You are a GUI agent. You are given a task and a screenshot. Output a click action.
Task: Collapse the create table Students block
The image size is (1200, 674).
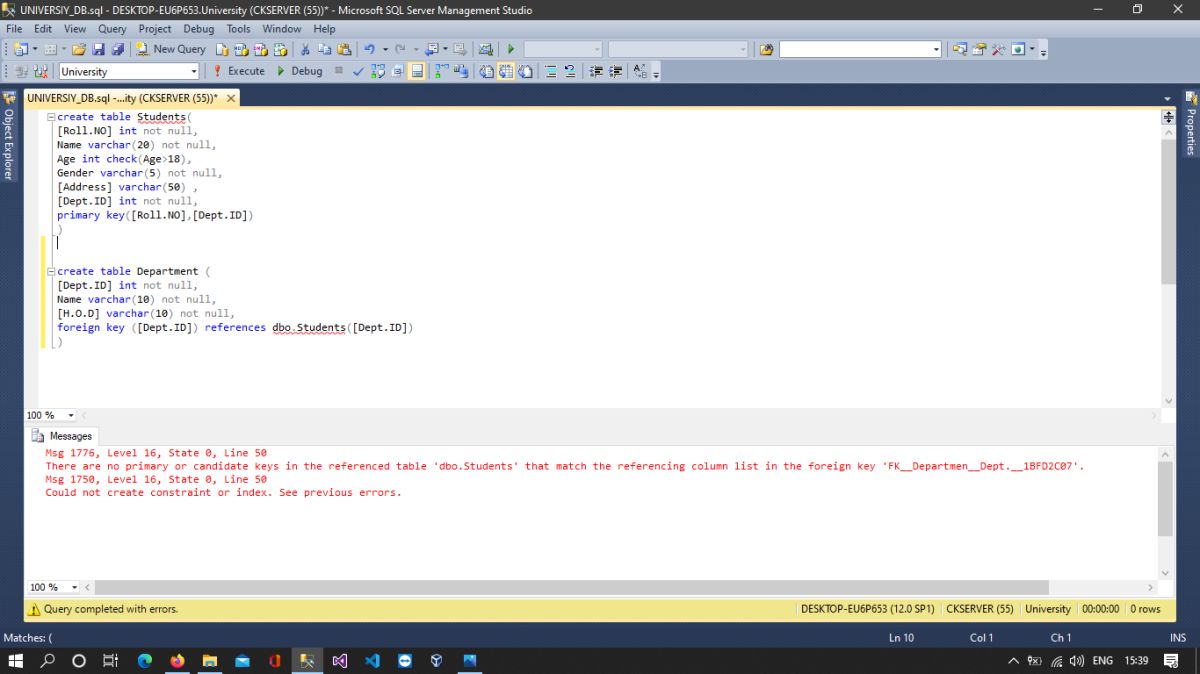(x=51, y=117)
